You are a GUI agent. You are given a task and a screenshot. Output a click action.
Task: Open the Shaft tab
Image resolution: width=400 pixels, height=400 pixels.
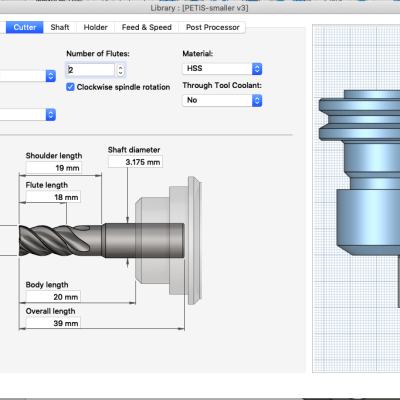pyautogui.click(x=60, y=27)
